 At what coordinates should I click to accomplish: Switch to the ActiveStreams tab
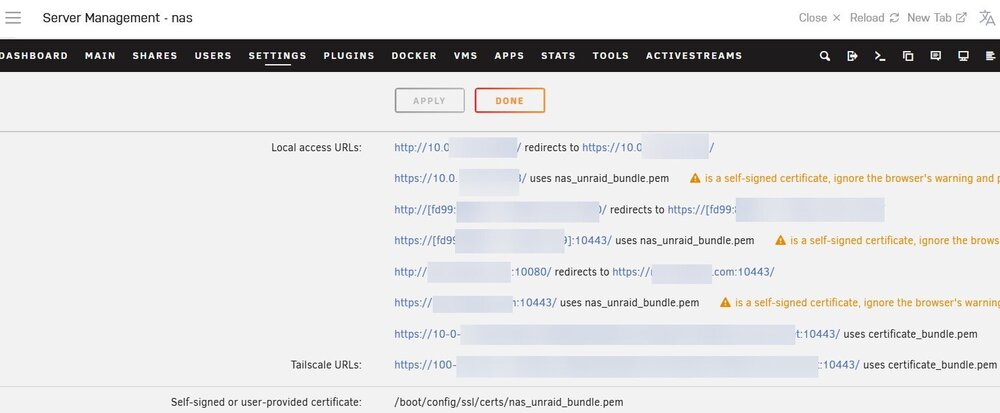click(x=694, y=55)
